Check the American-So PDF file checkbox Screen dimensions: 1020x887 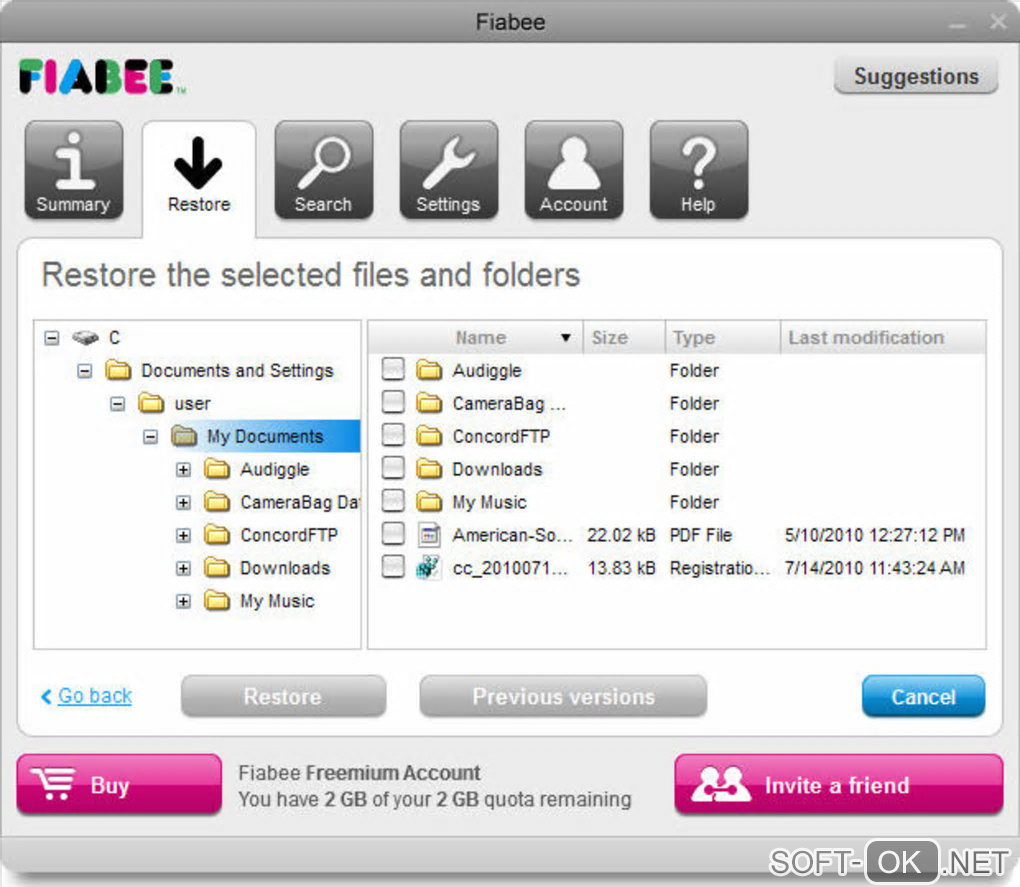pos(393,533)
